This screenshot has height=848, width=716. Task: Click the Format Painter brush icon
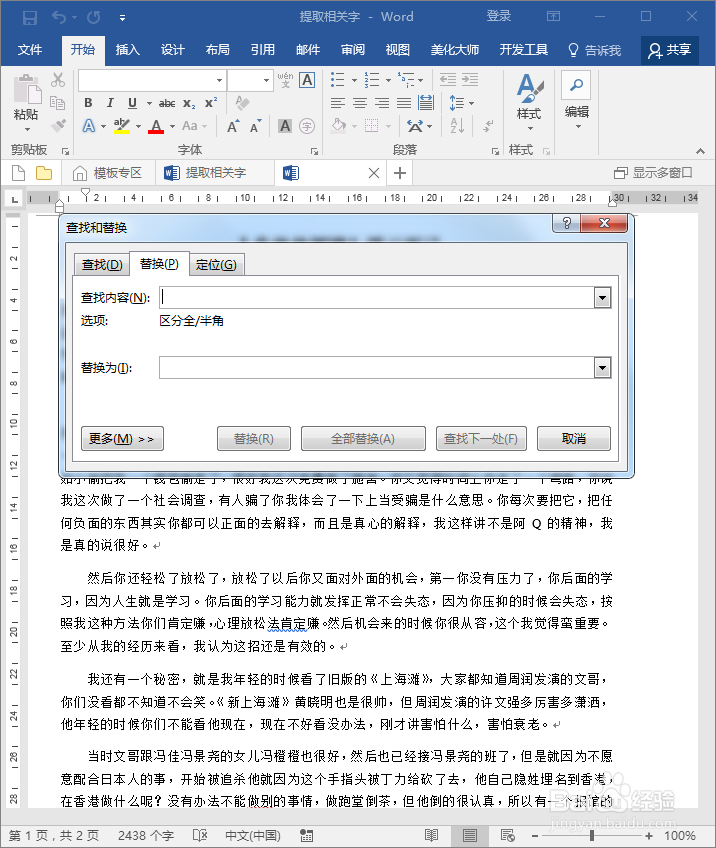[57, 125]
